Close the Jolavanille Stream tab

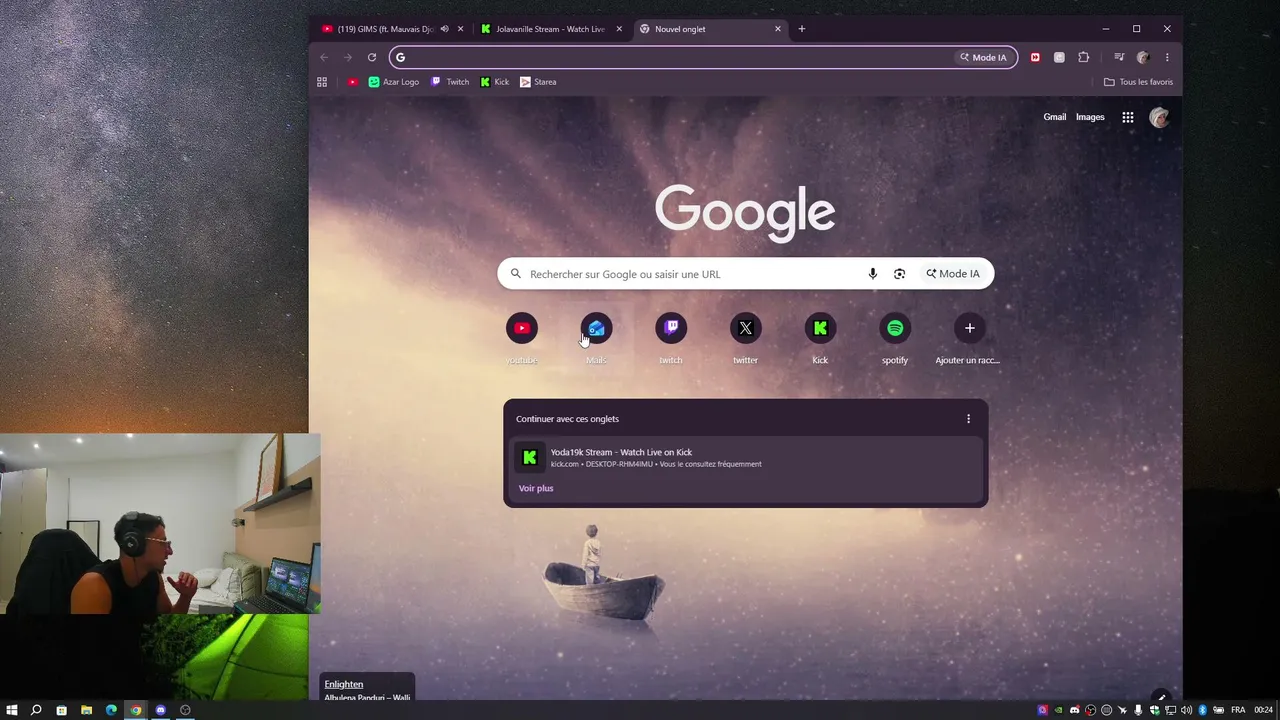[x=619, y=29]
